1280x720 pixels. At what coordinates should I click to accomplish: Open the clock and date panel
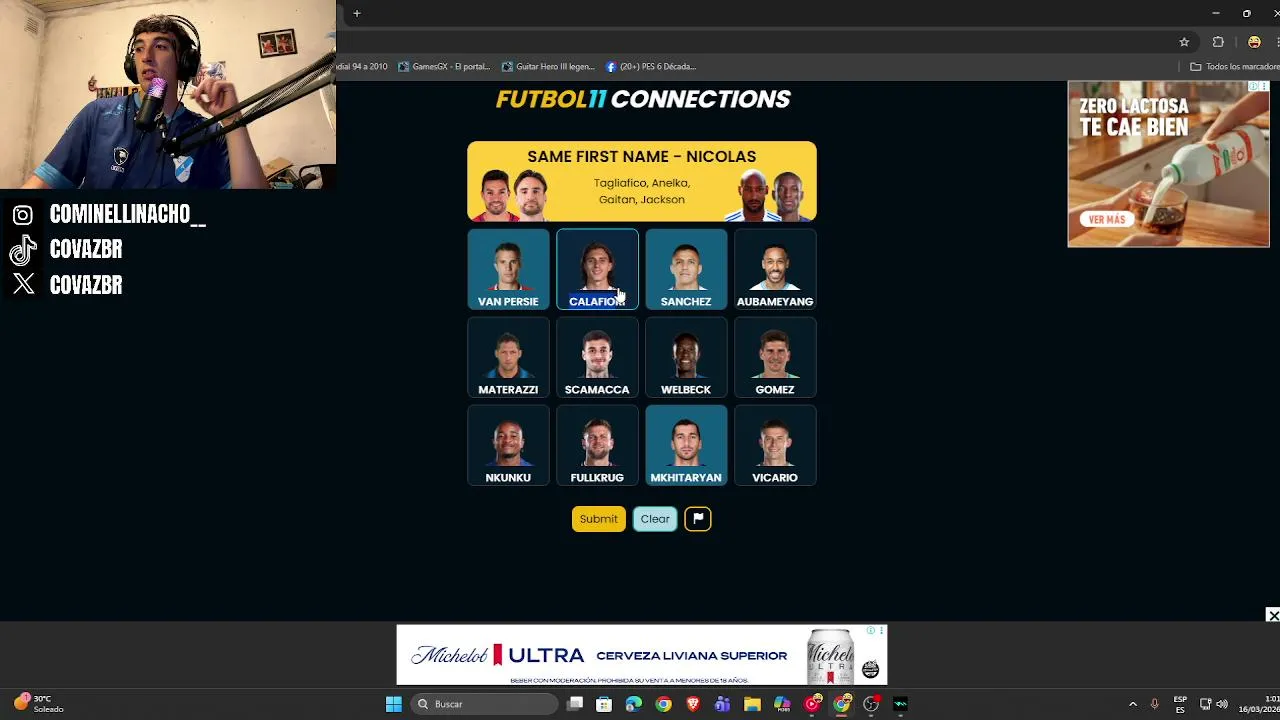1260,704
